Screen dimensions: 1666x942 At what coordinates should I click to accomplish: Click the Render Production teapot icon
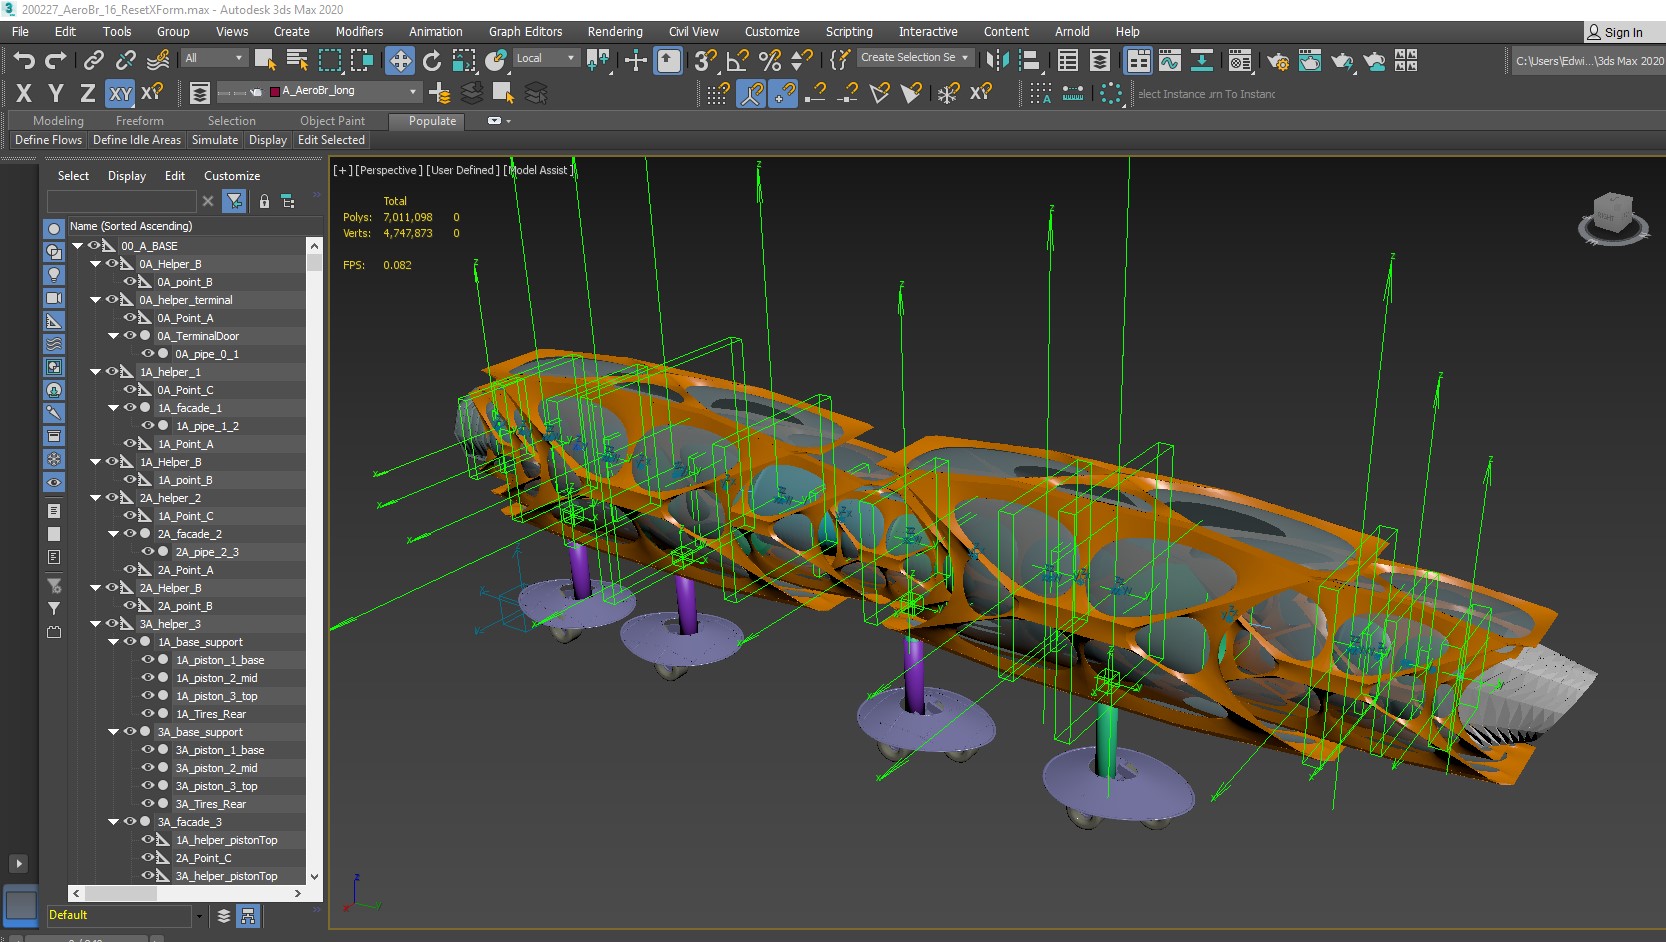[1342, 61]
